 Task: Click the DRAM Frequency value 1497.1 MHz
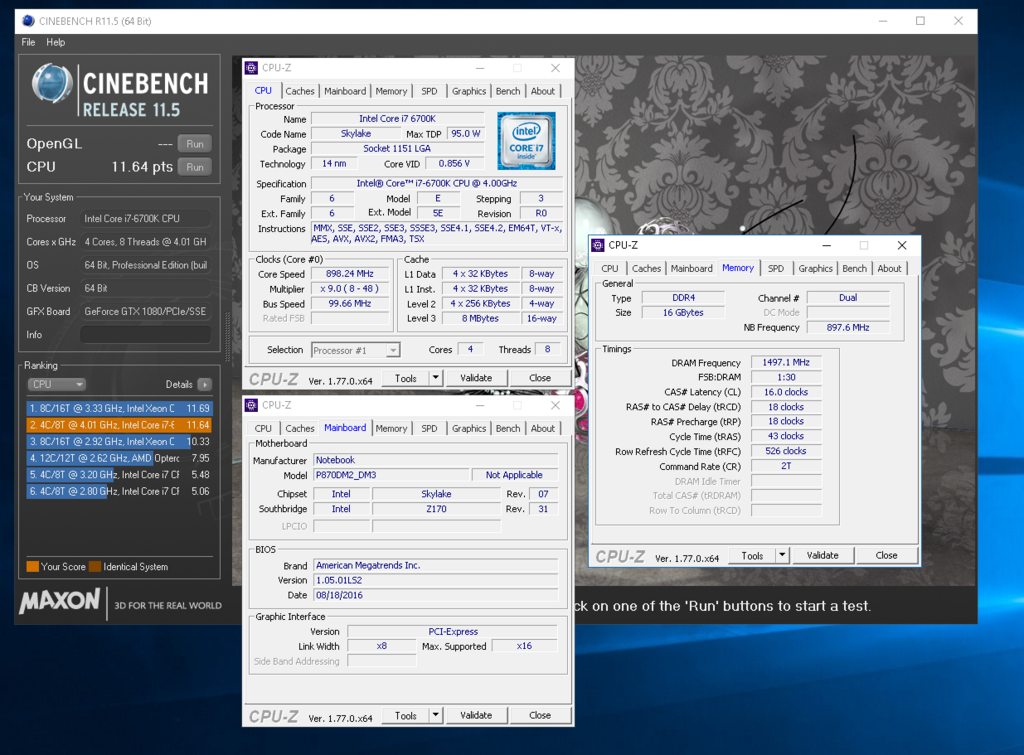tap(786, 362)
